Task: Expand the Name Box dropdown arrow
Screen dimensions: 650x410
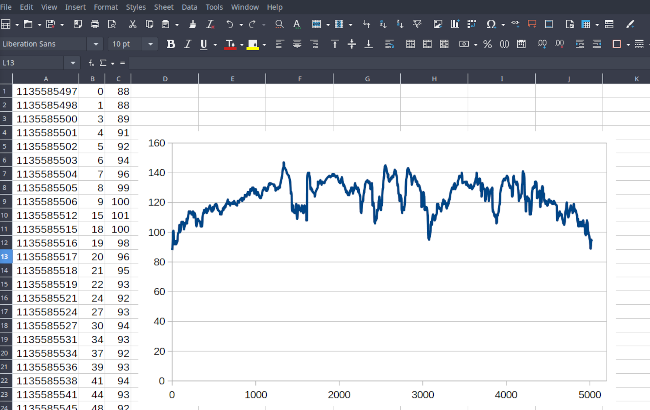Action: (x=71, y=63)
